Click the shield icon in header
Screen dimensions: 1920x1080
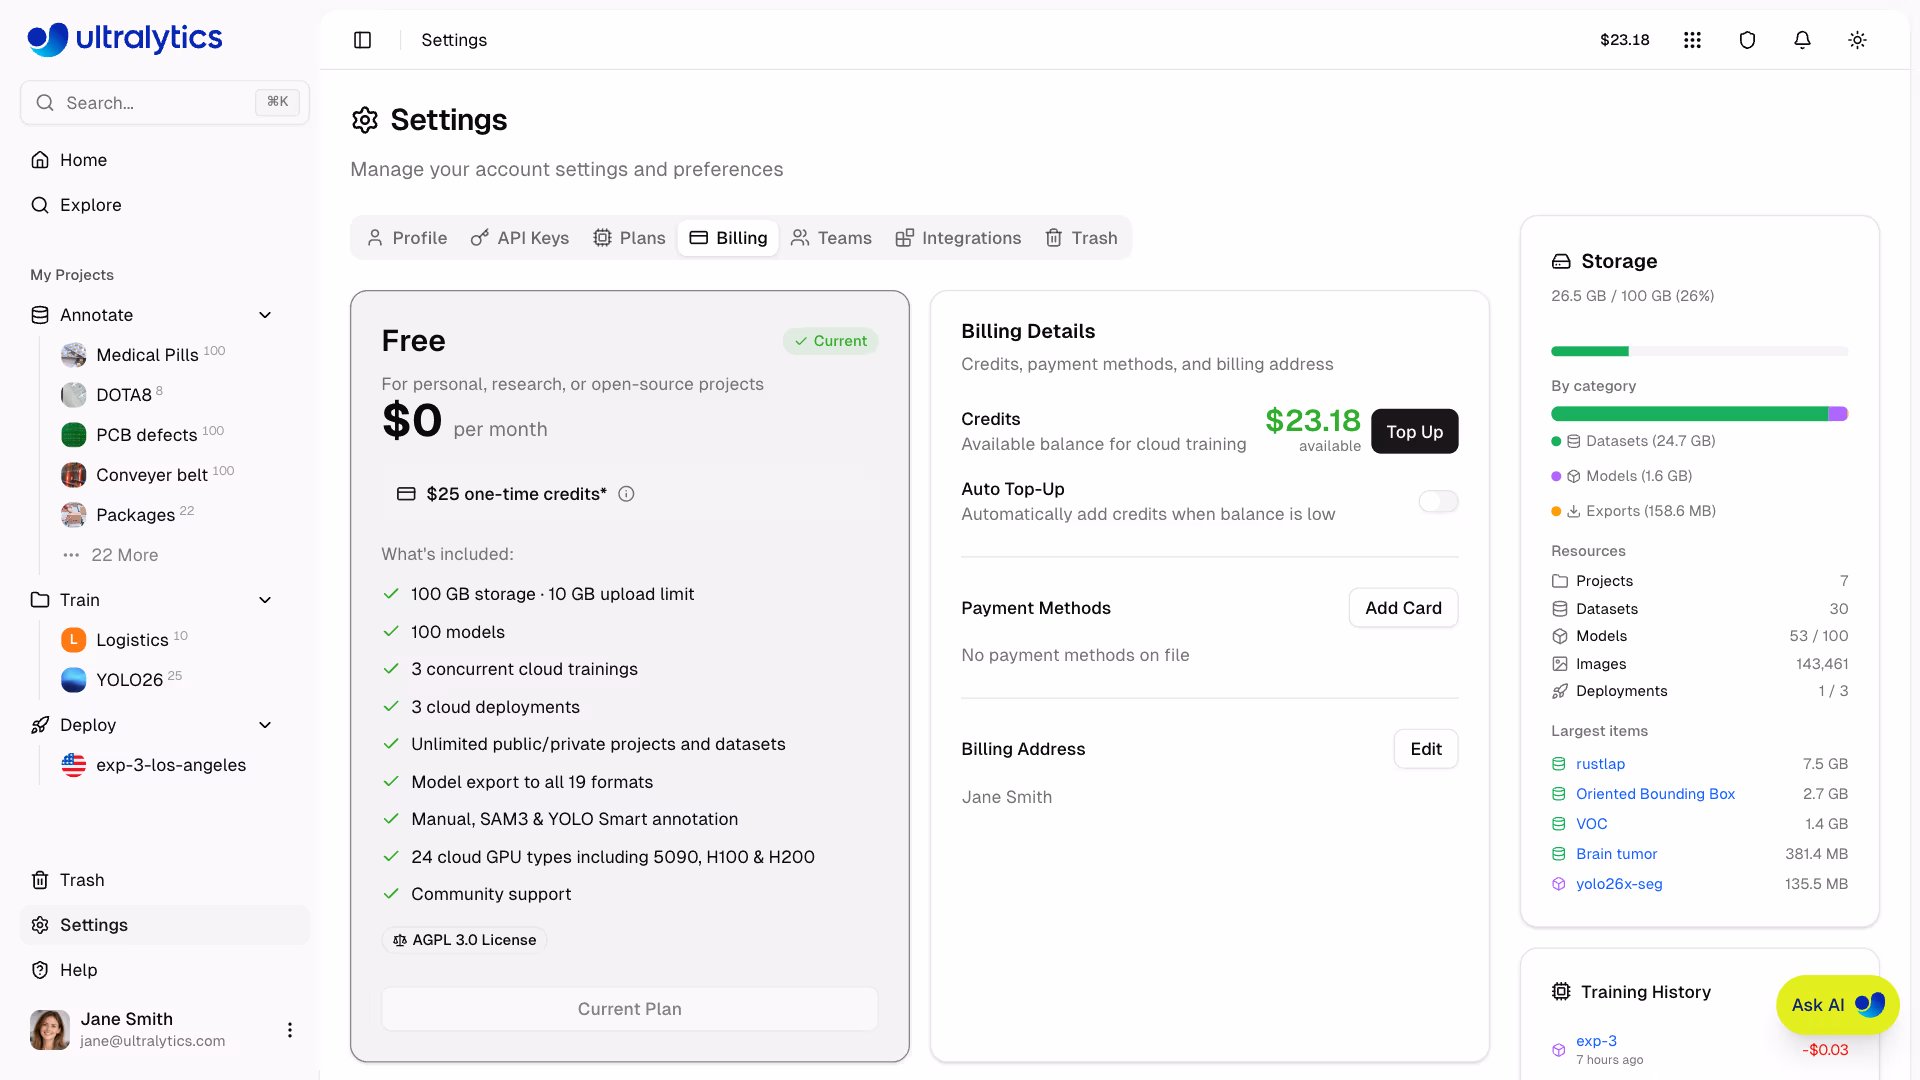pos(1747,40)
